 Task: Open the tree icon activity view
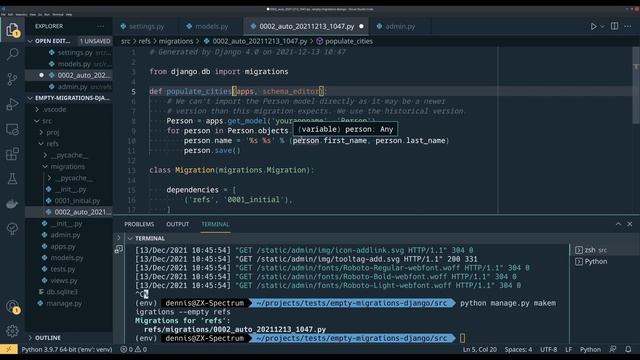pyautogui.click(x=12, y=229)
